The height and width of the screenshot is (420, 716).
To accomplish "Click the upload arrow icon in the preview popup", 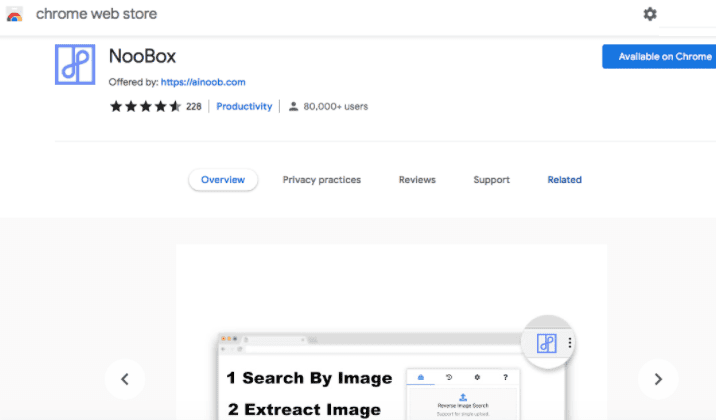I will [x=463, y=397].
